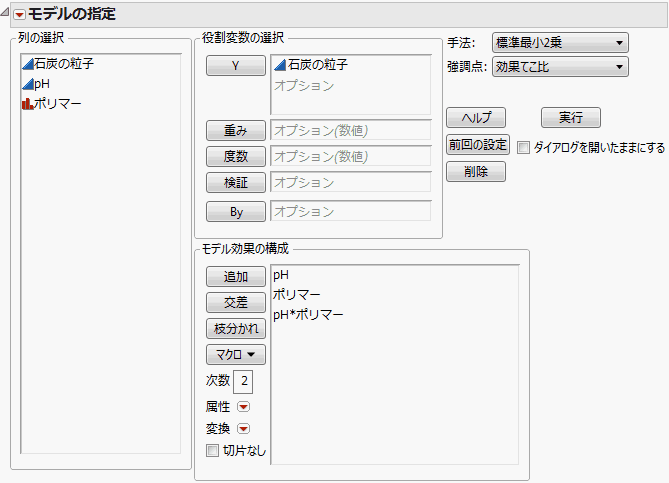Screen dimensions: 669x483
Task: Click the 重み オプション(数値) field
Action: 351,131
